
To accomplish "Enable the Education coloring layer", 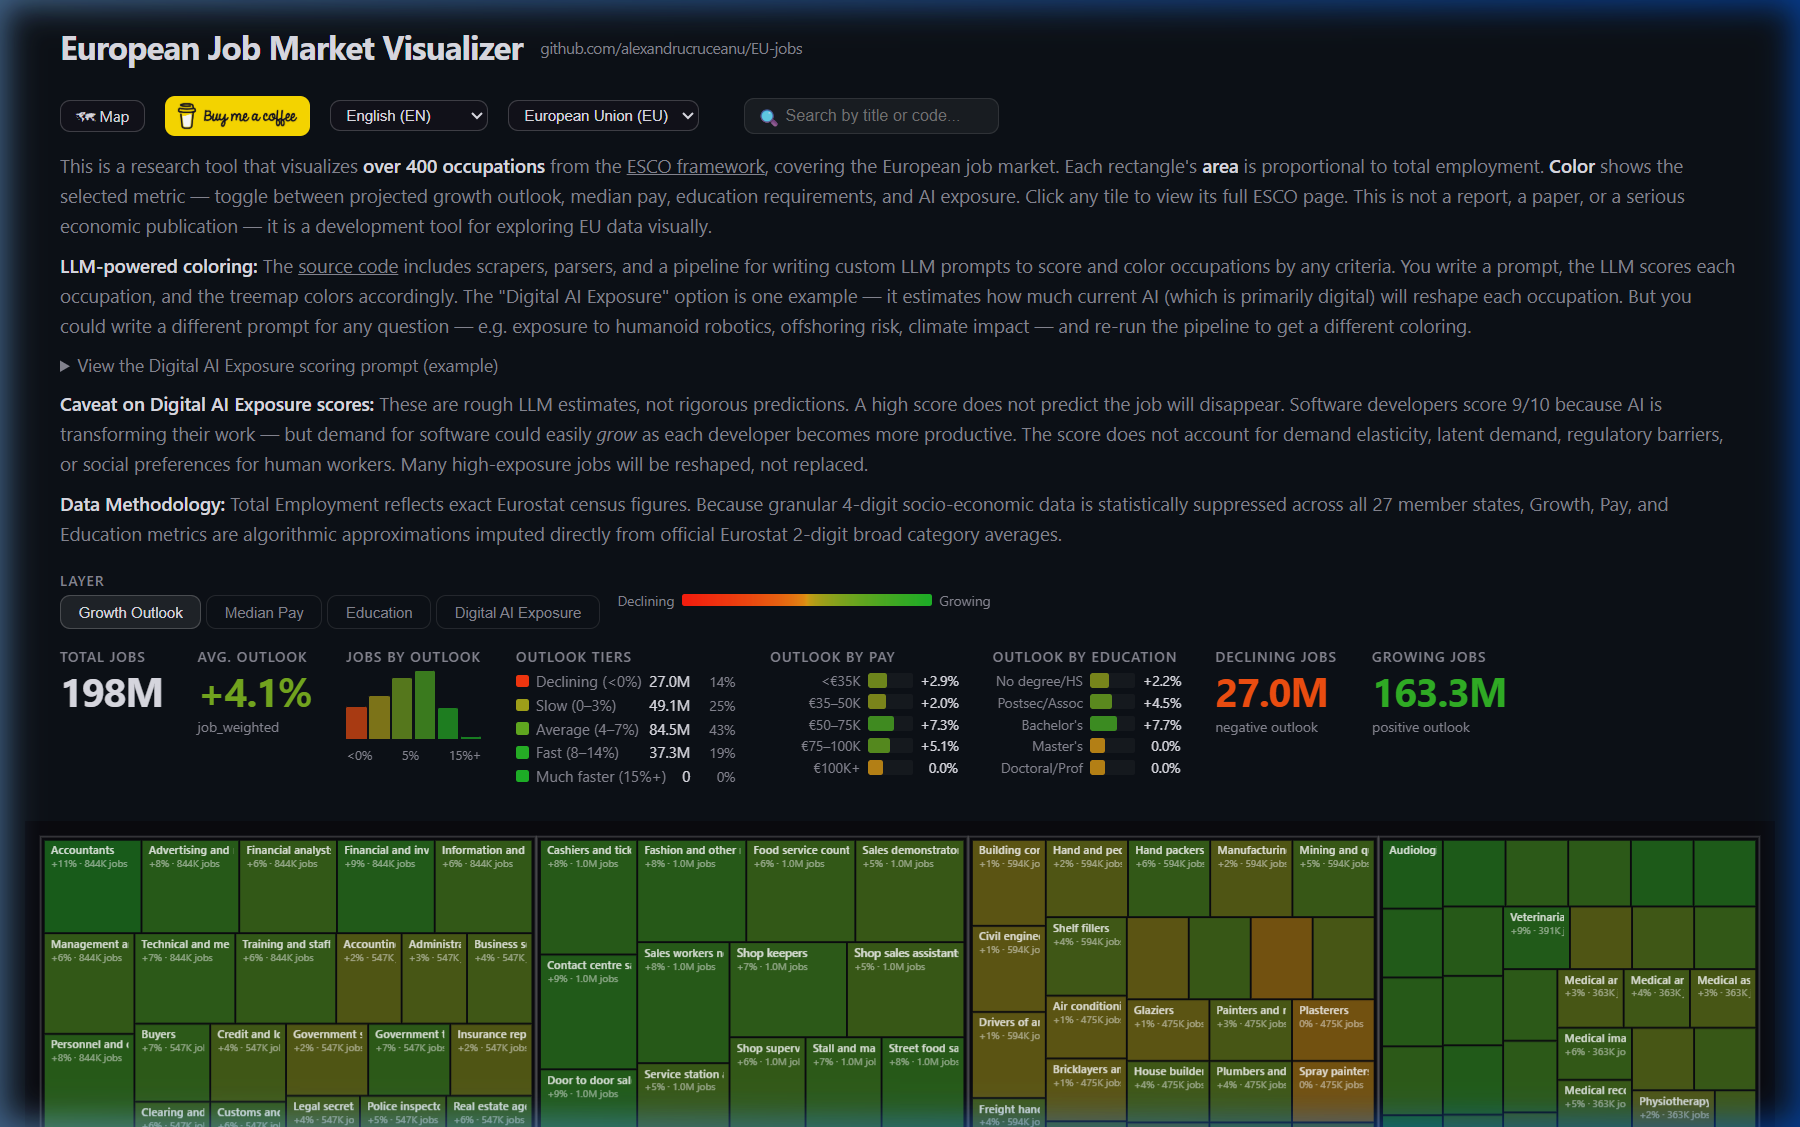I will click(378, 612).
